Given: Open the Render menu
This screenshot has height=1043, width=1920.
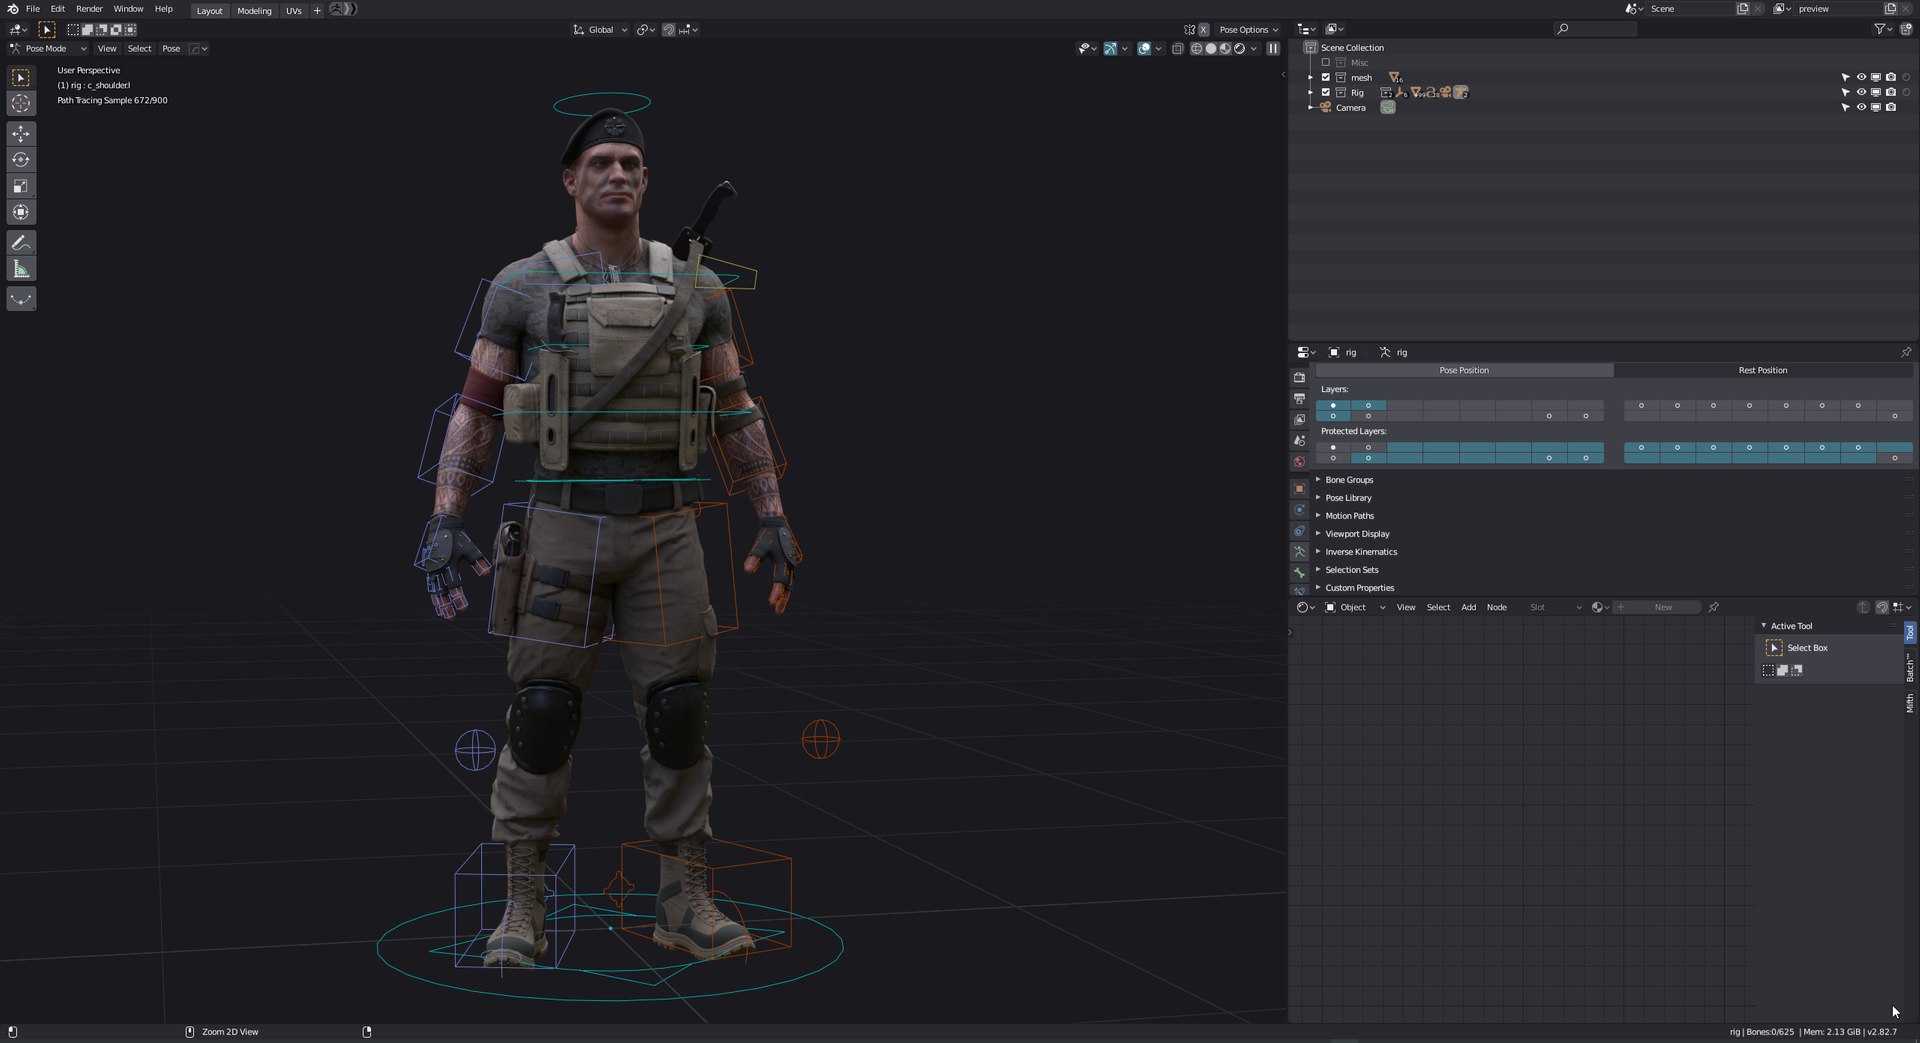Looking at the screenshot, I should 89,9.
